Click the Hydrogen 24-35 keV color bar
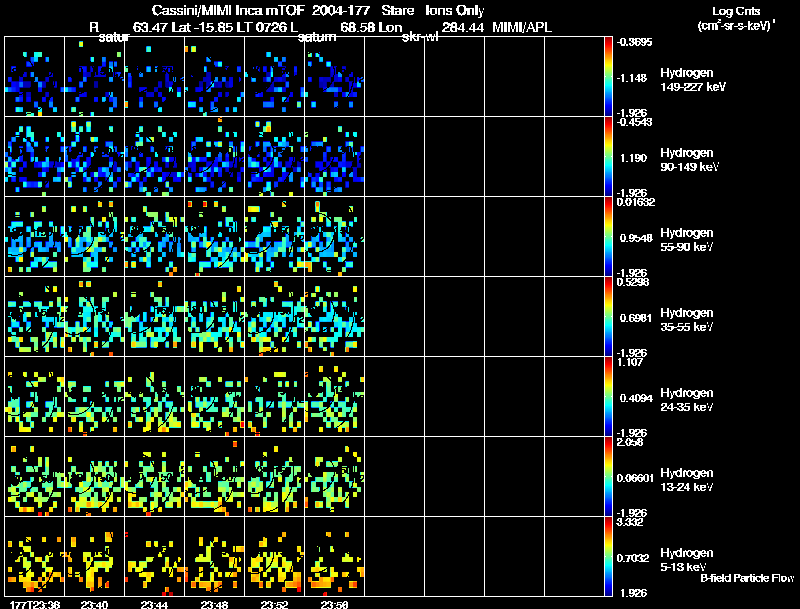 [608, 397]
